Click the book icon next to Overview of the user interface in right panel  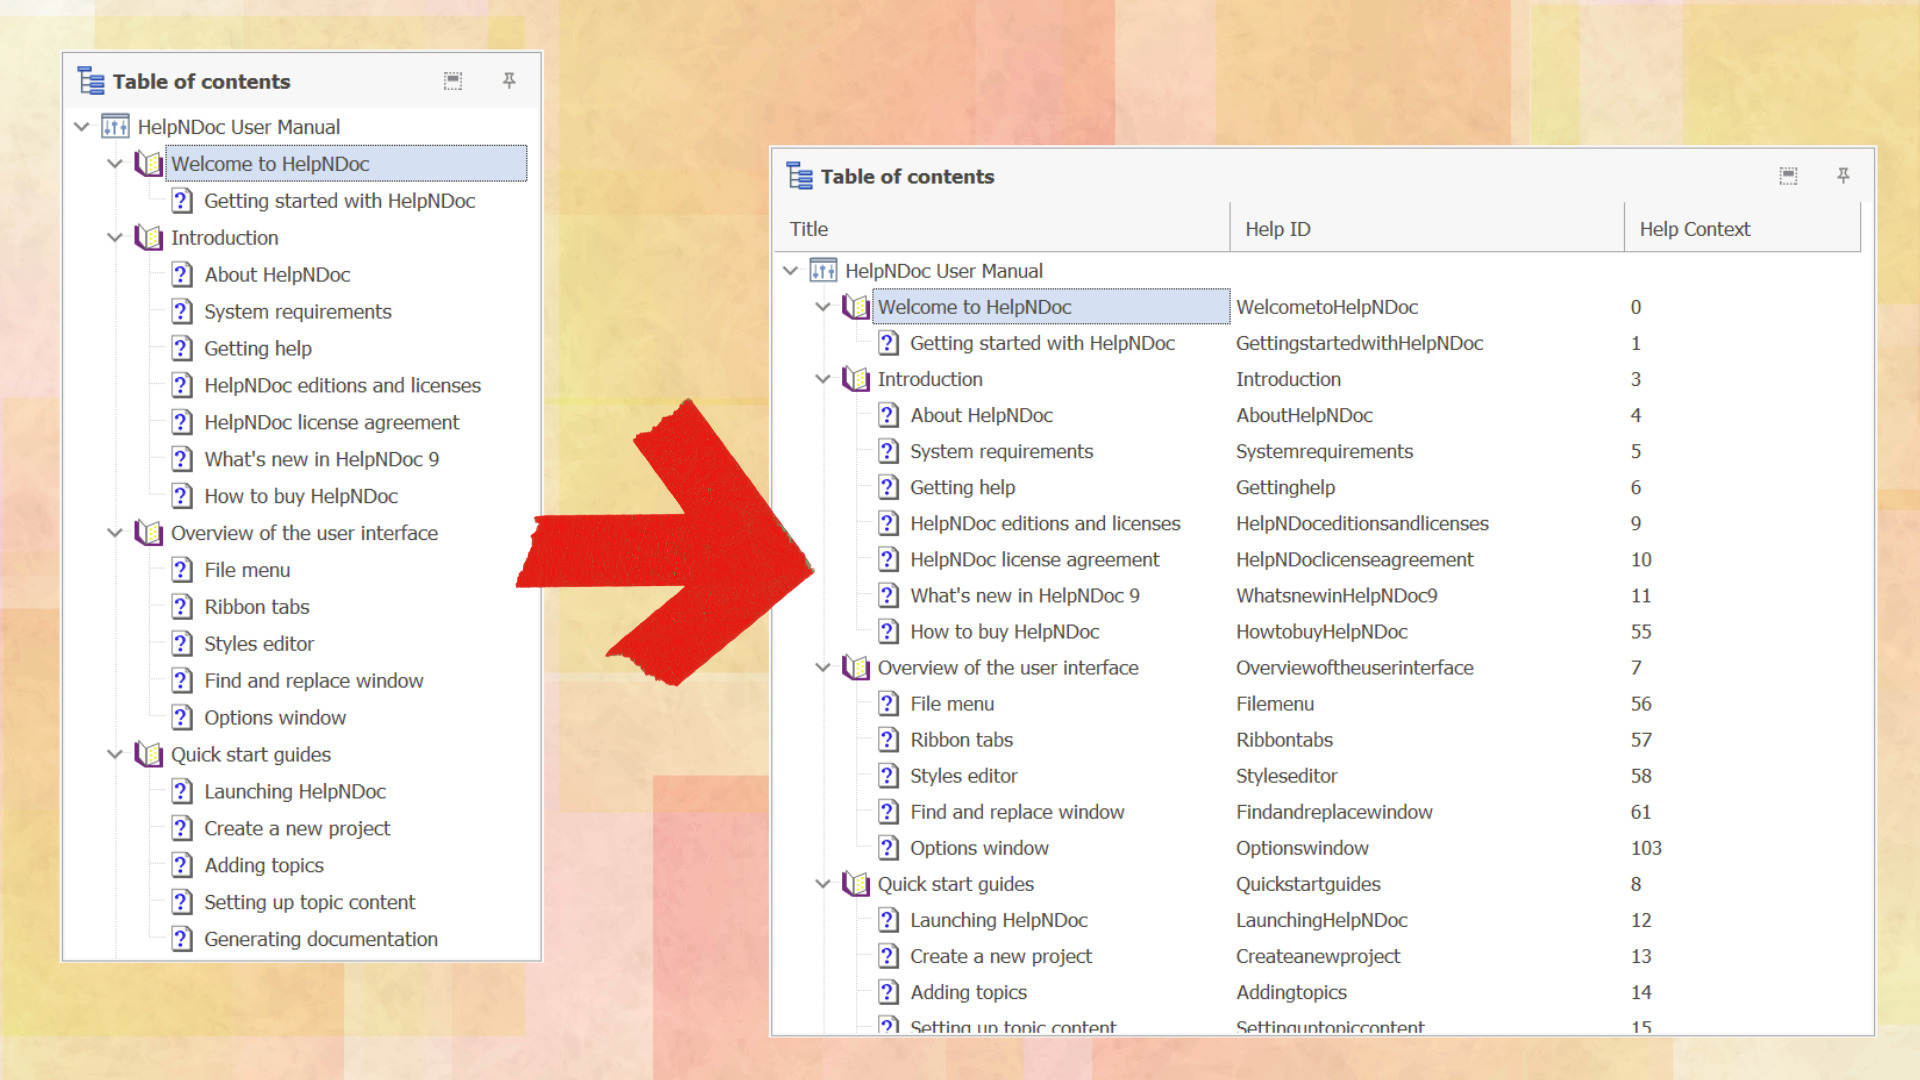[856, 667]
